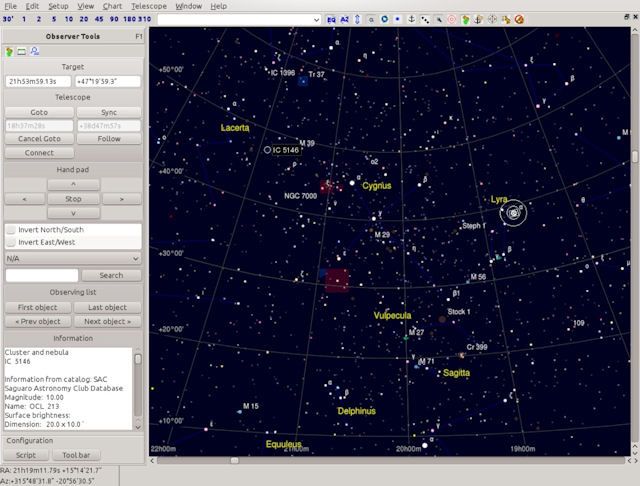Click the Prev object button
The image size is (640, 486).
pos(38,322)
